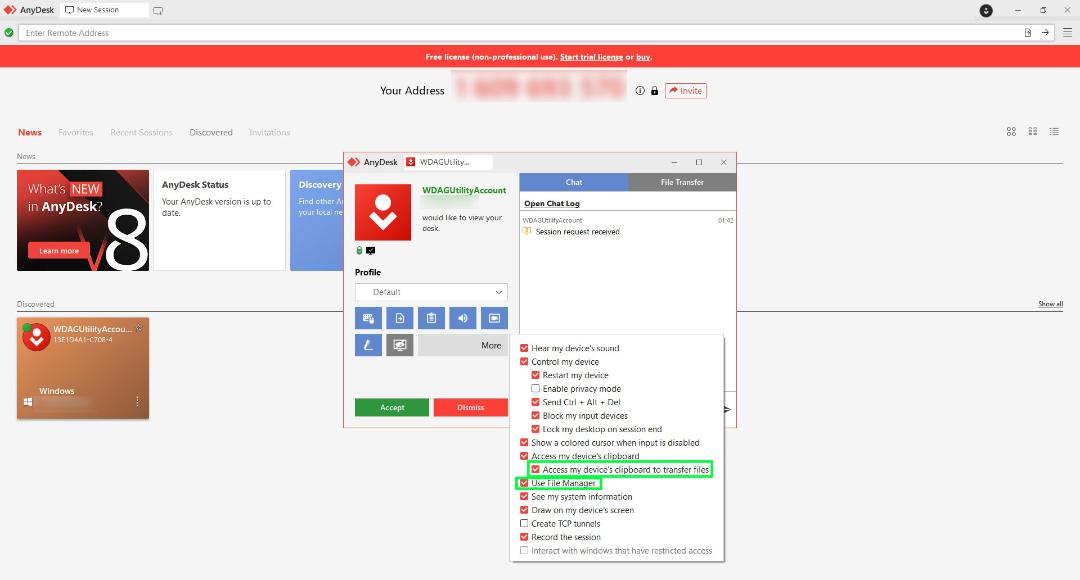Toggle the draw on screen pen icon
Screen dimensions: 1080x580
[x=368, y=345]
